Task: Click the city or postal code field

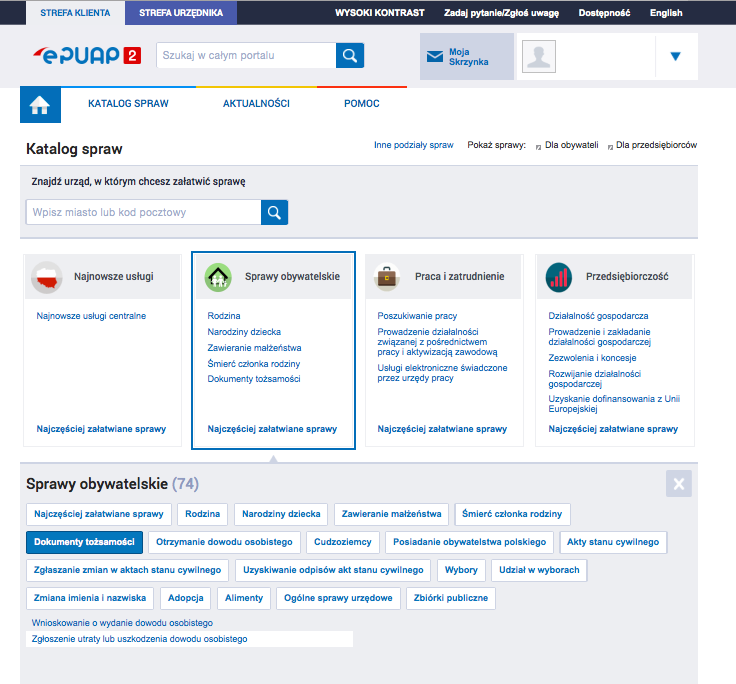Action: pos(144,212)
